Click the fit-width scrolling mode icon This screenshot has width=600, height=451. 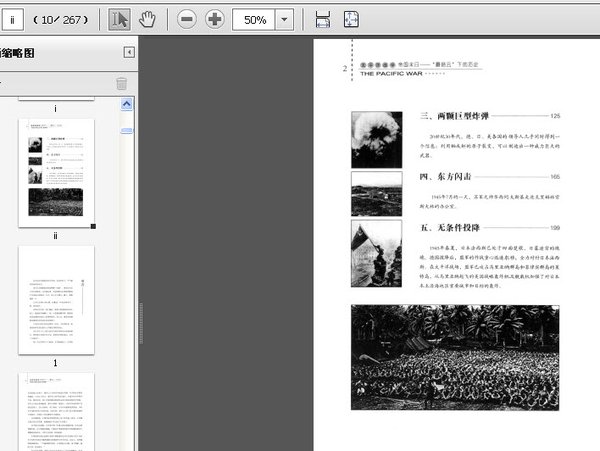322,19
